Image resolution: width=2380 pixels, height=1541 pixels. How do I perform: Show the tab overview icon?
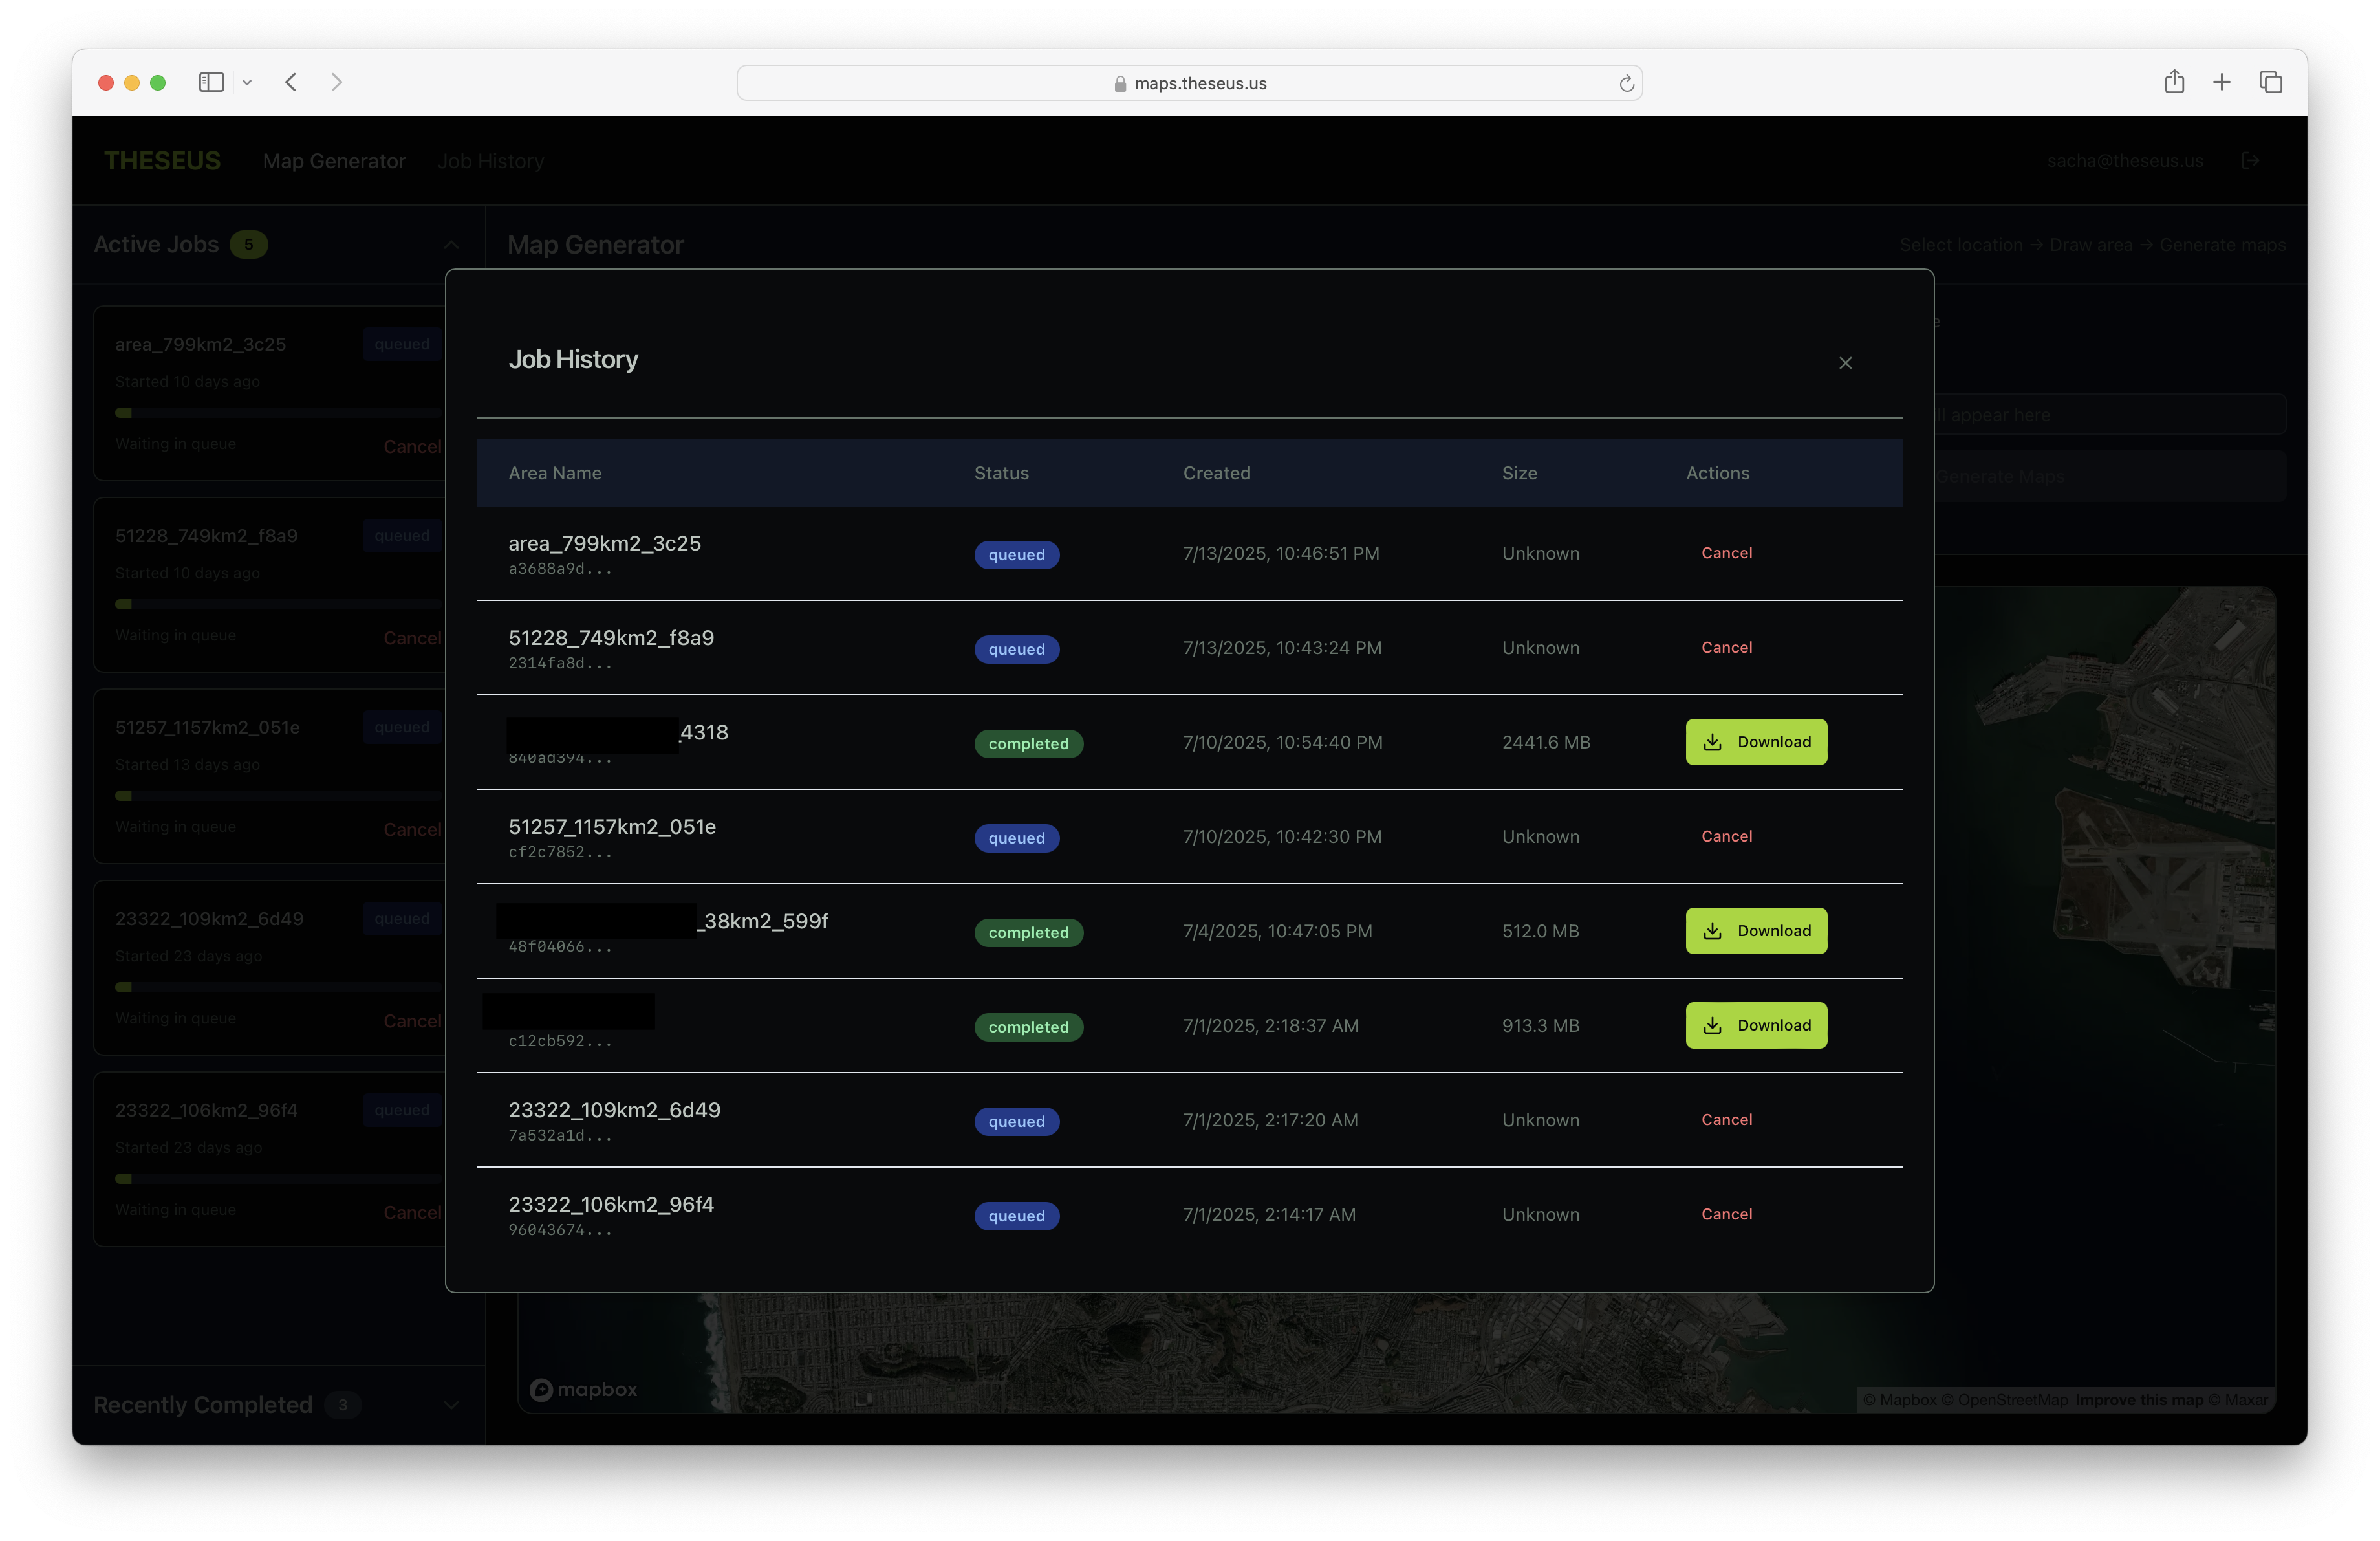pyautogui.click(x=2270, y=82)
